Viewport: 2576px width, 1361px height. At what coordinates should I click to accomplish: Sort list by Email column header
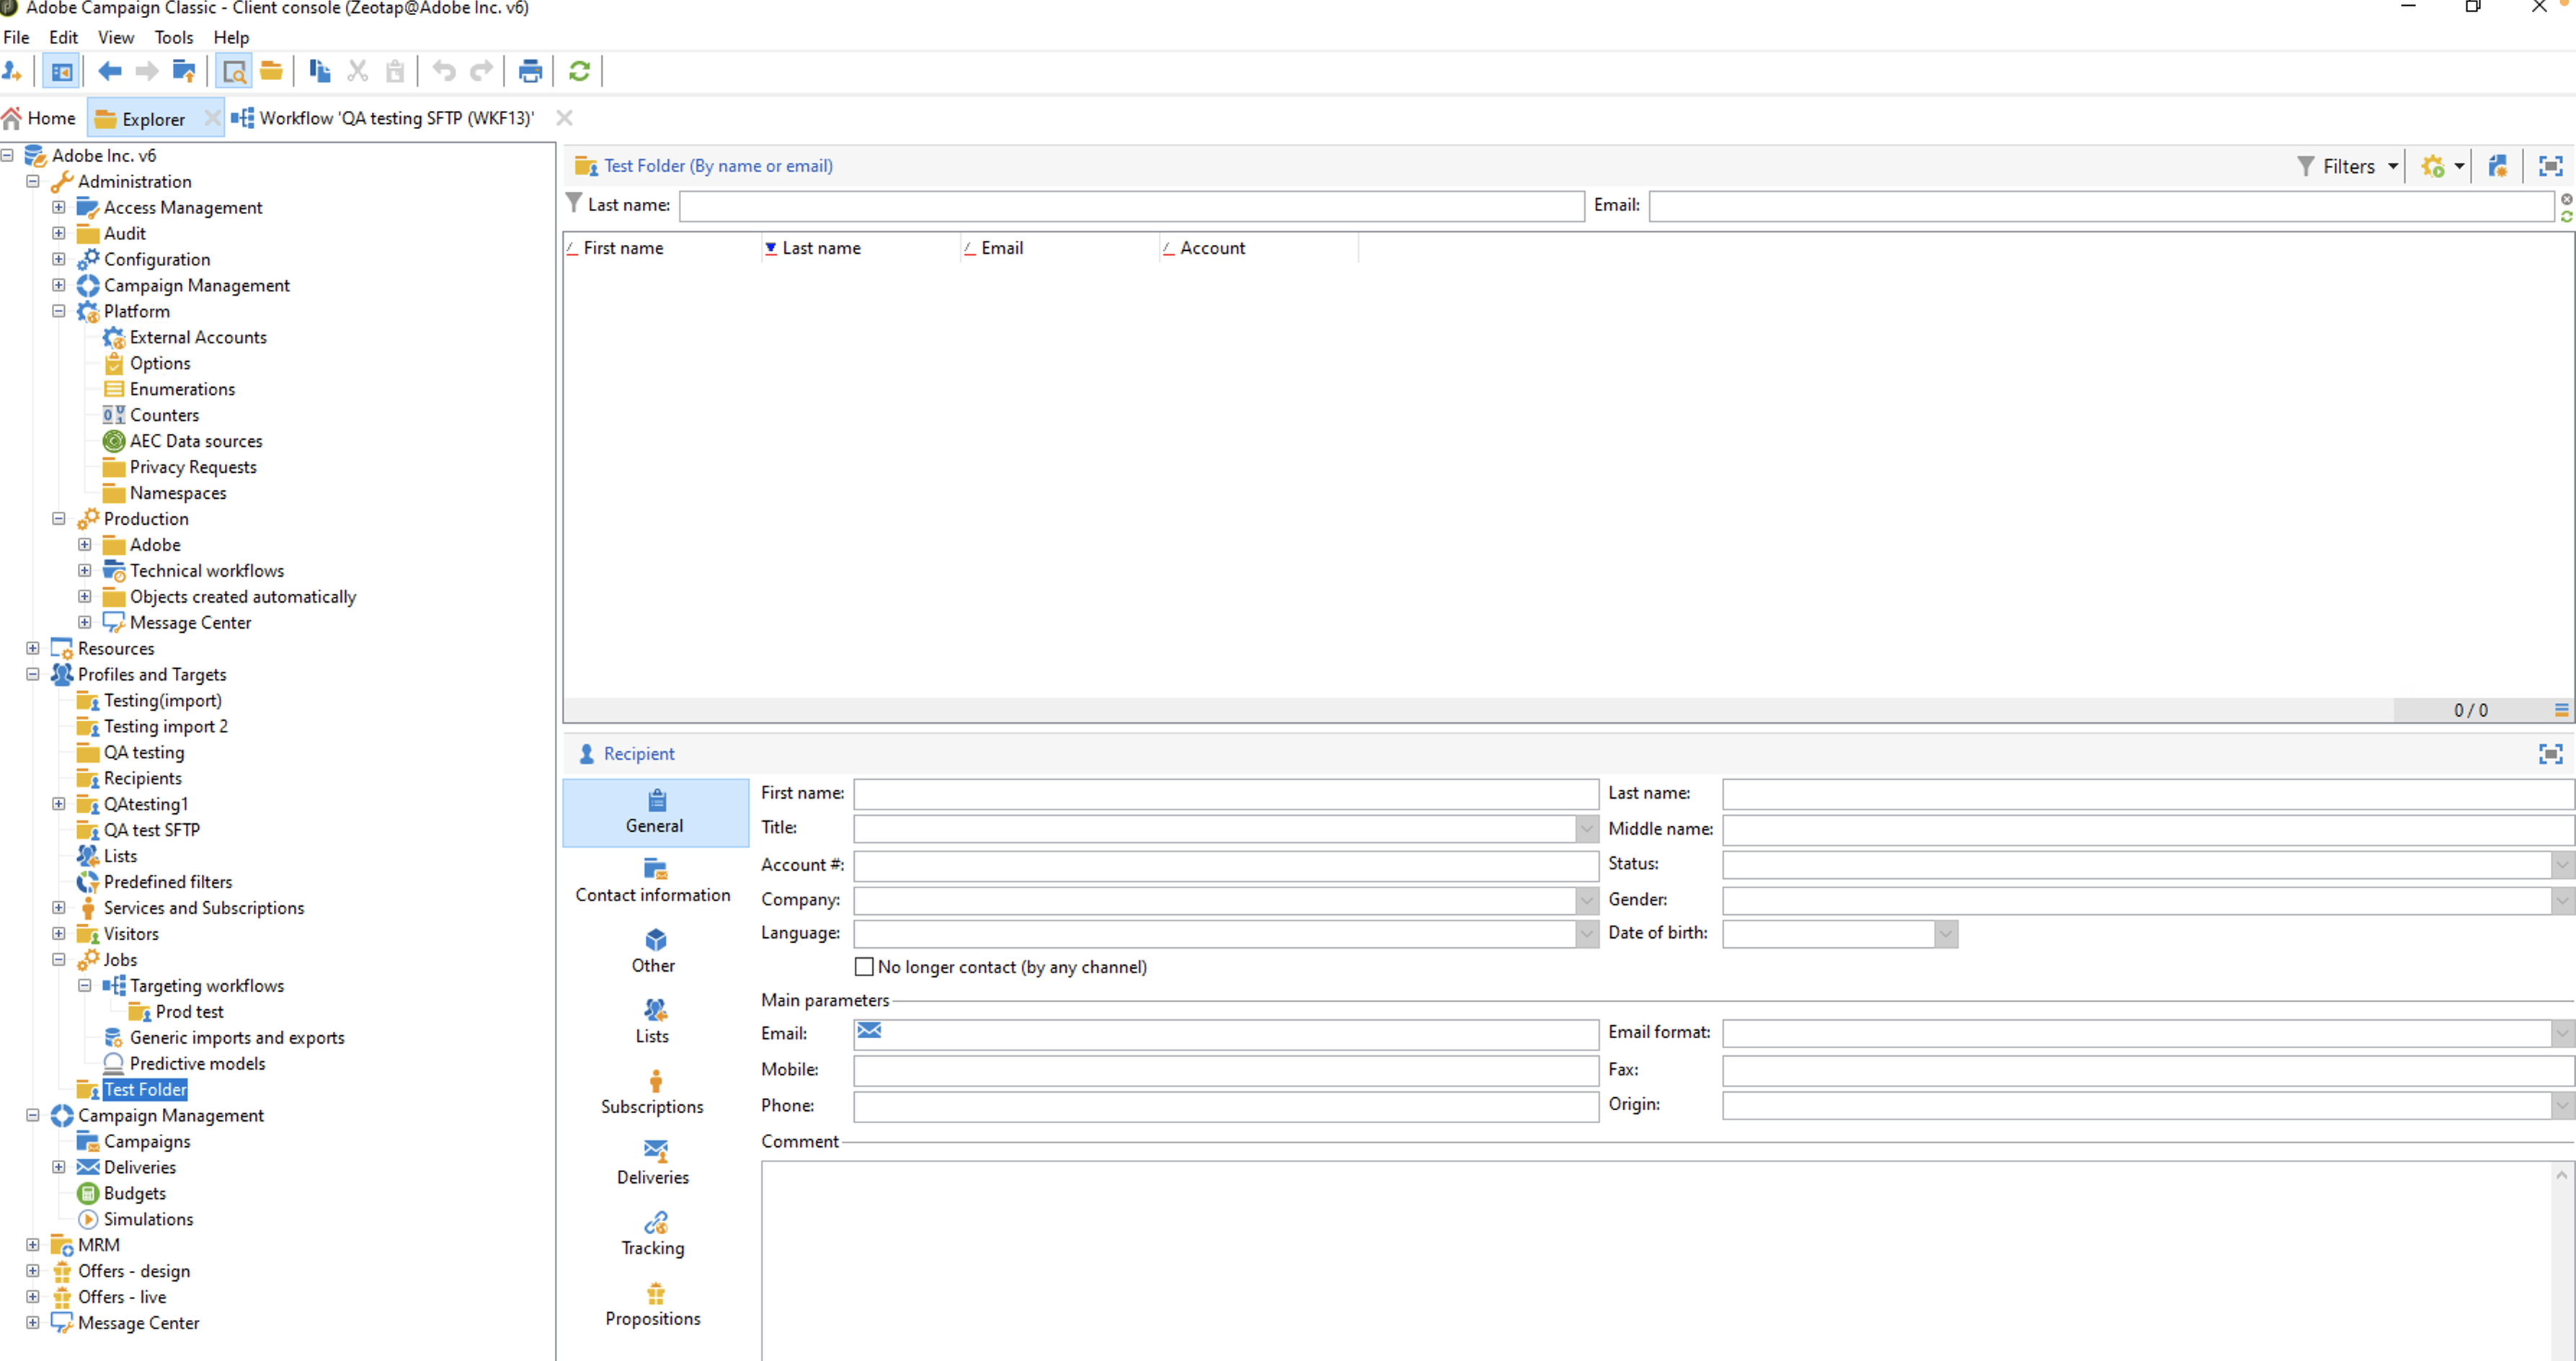pyautogui.click(x=1002, y=248)
